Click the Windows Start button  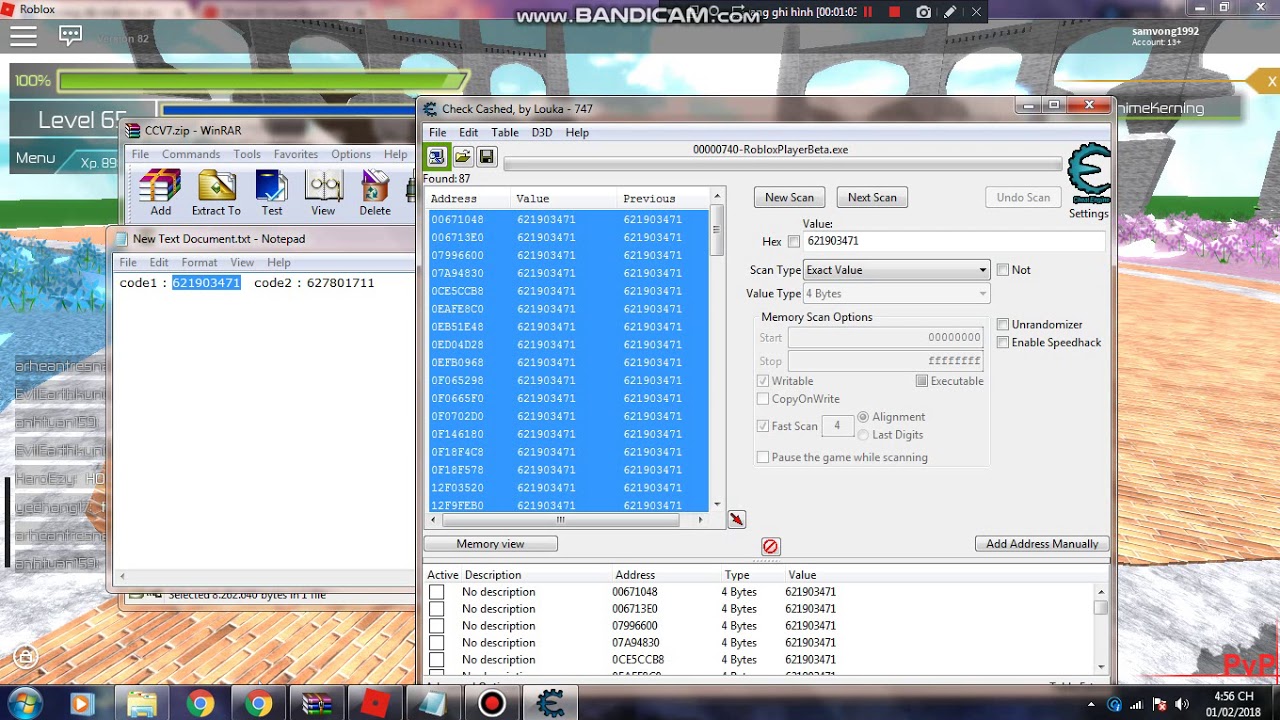[26, 703]
